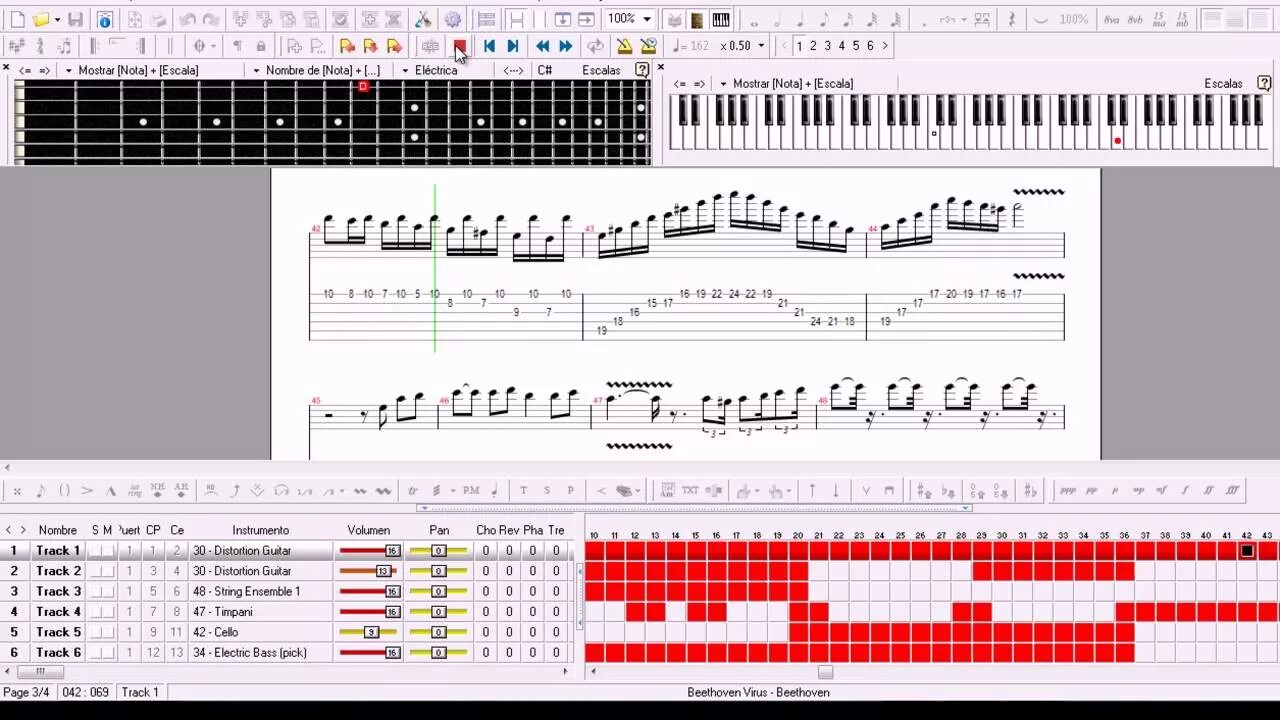The width and height of the screenshot is (1280, 720).
Task: Open the score information icon
Action: coord(104,20)
